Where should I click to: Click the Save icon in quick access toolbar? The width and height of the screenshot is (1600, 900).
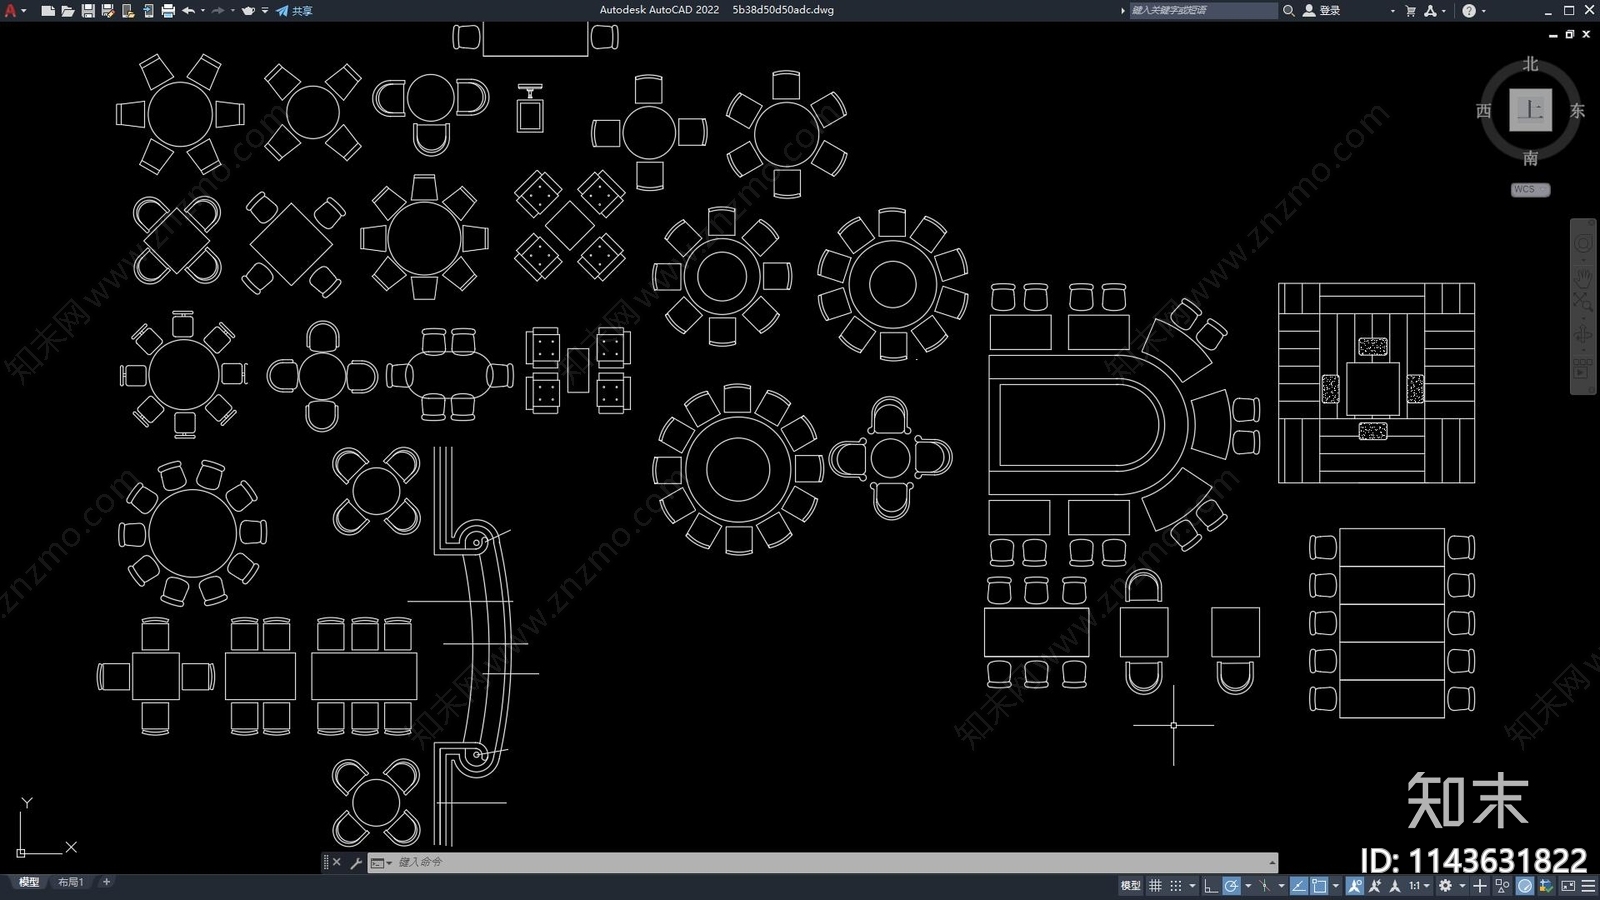(x=88, y=11)
